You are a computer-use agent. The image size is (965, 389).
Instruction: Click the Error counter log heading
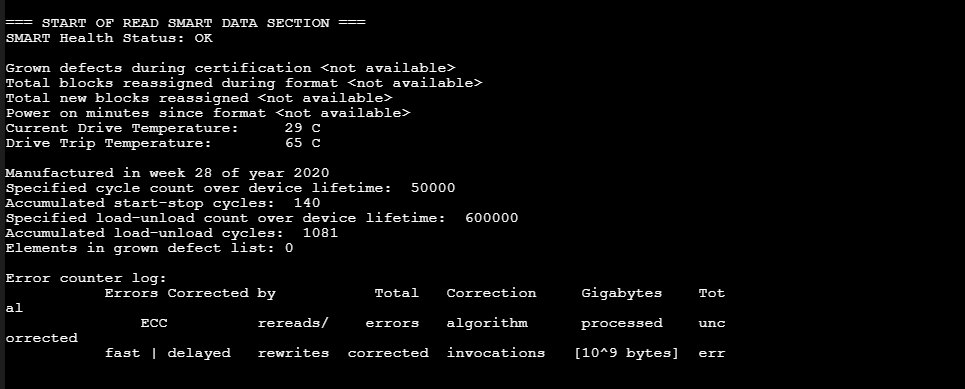coord(86,278)
